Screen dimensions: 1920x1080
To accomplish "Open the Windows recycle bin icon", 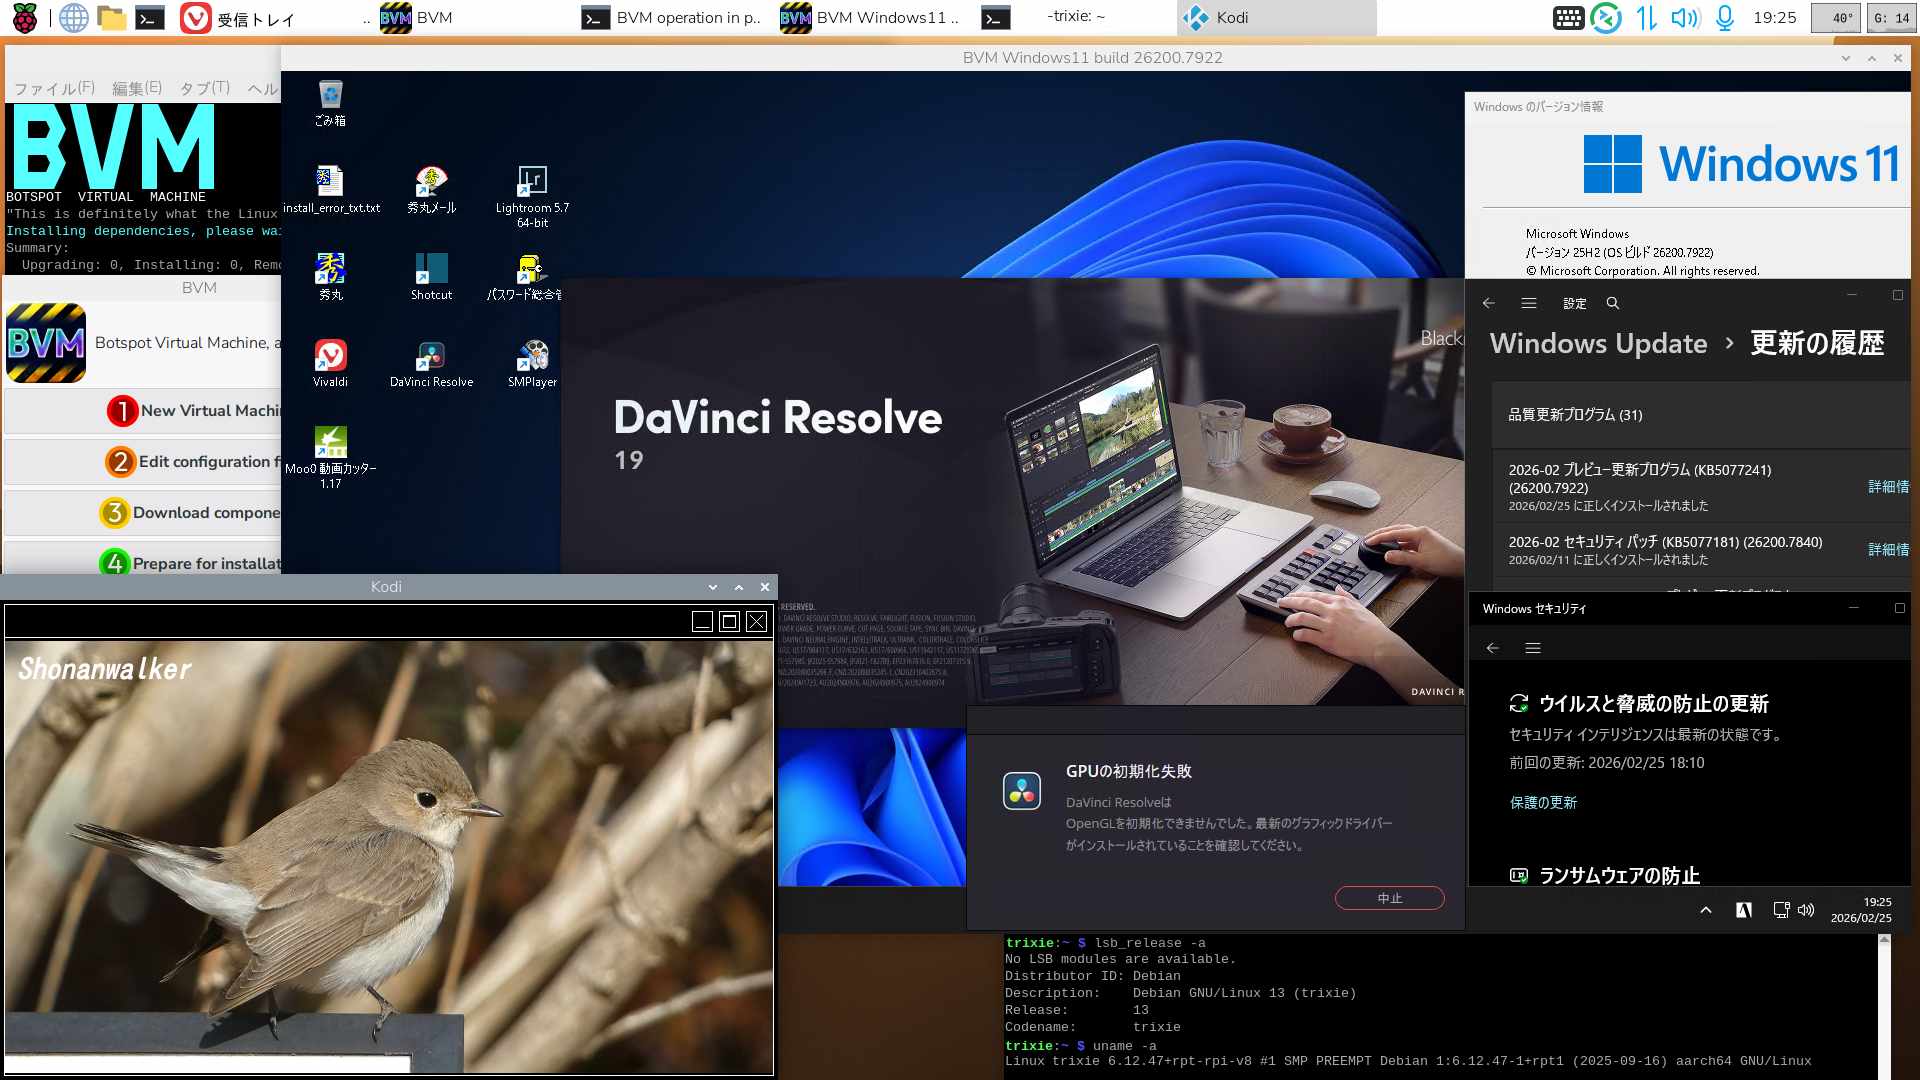I will (330, 96).
